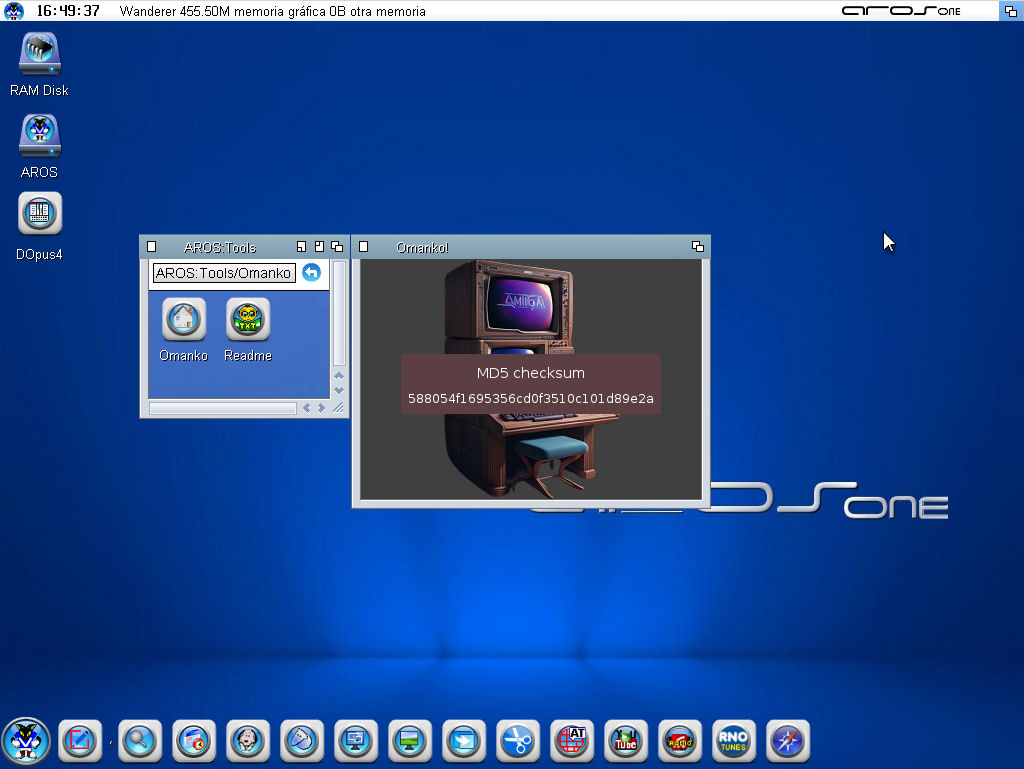The height and width of the screenshot is (769, 1024).
Task: Launch the scissors tool in the dock
Action: click(x=517, y=741)
